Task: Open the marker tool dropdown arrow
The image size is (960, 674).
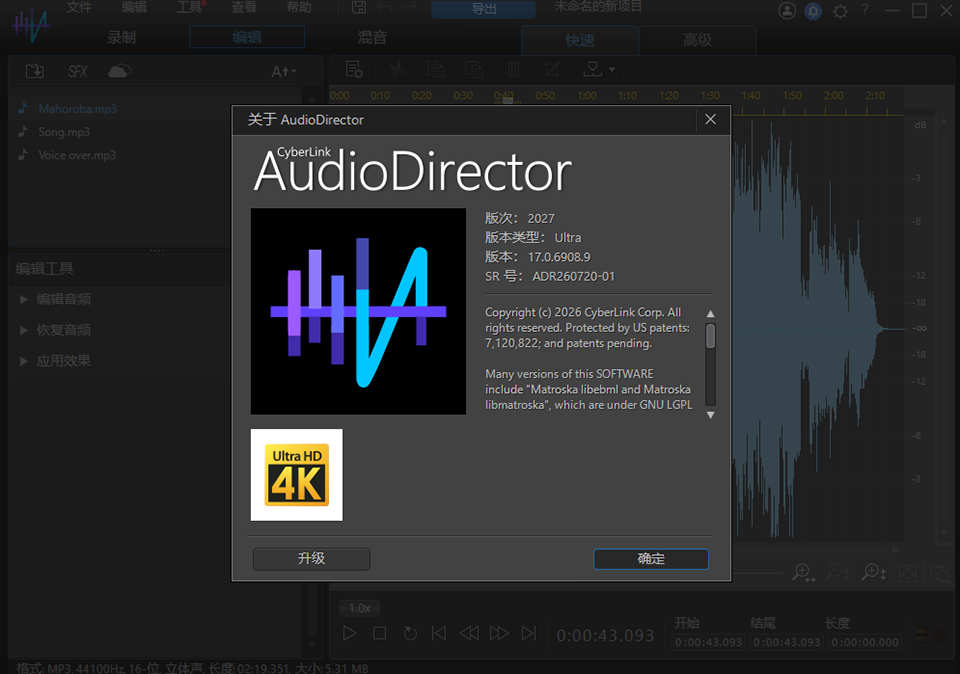Action: pyautogui.click(x=612, y=70)
